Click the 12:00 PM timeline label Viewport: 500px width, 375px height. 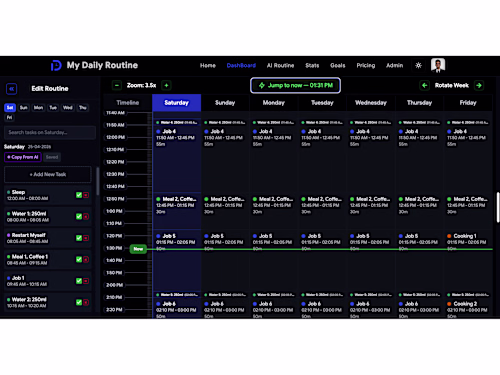[115, 137]
